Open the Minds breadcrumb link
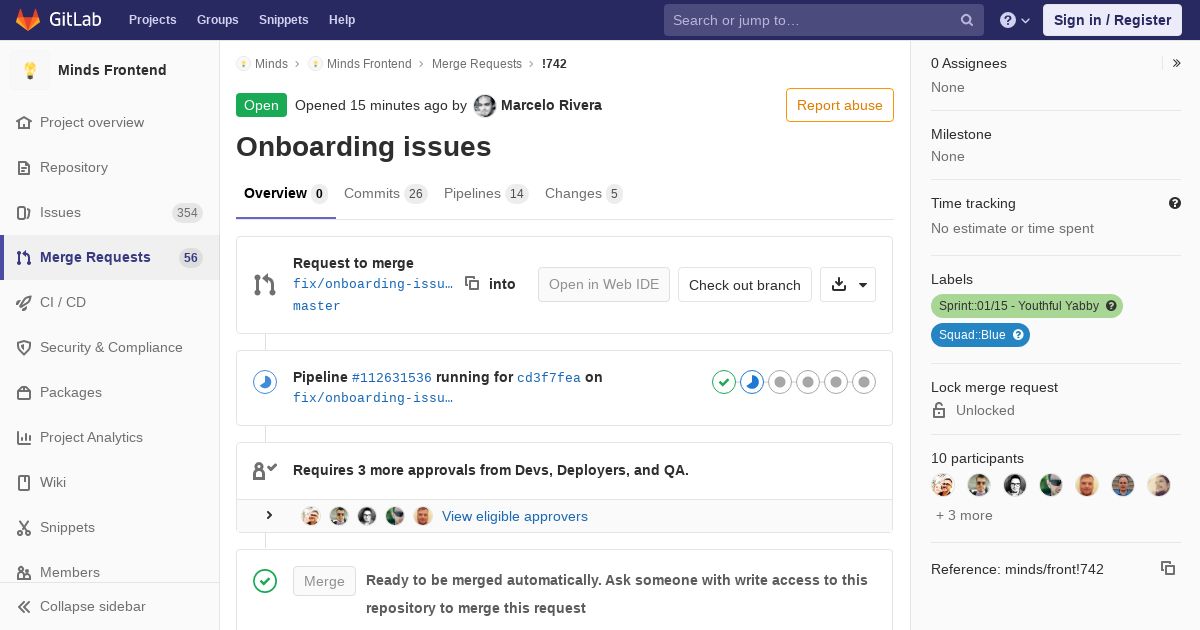 [x=271, y=64]
